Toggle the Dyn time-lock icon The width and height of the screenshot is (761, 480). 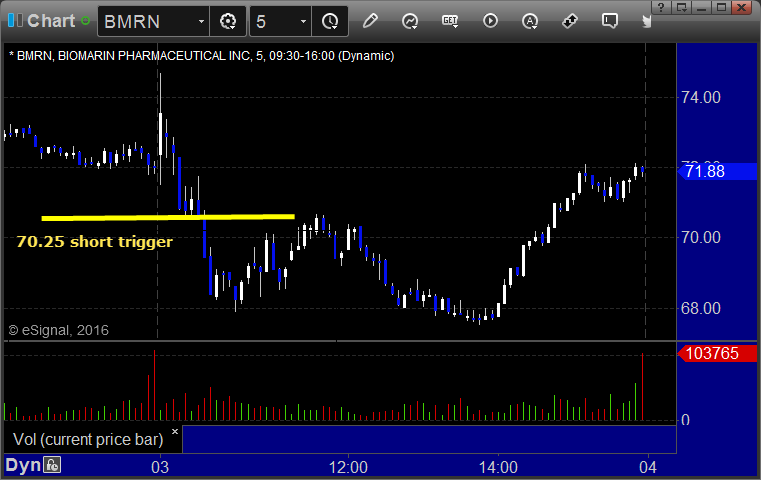pyautogui.click(x=52, y=465)
